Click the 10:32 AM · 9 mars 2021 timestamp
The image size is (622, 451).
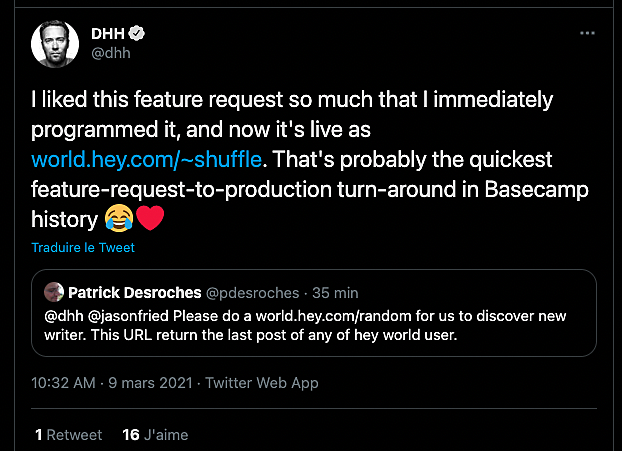tap(111, 383)
